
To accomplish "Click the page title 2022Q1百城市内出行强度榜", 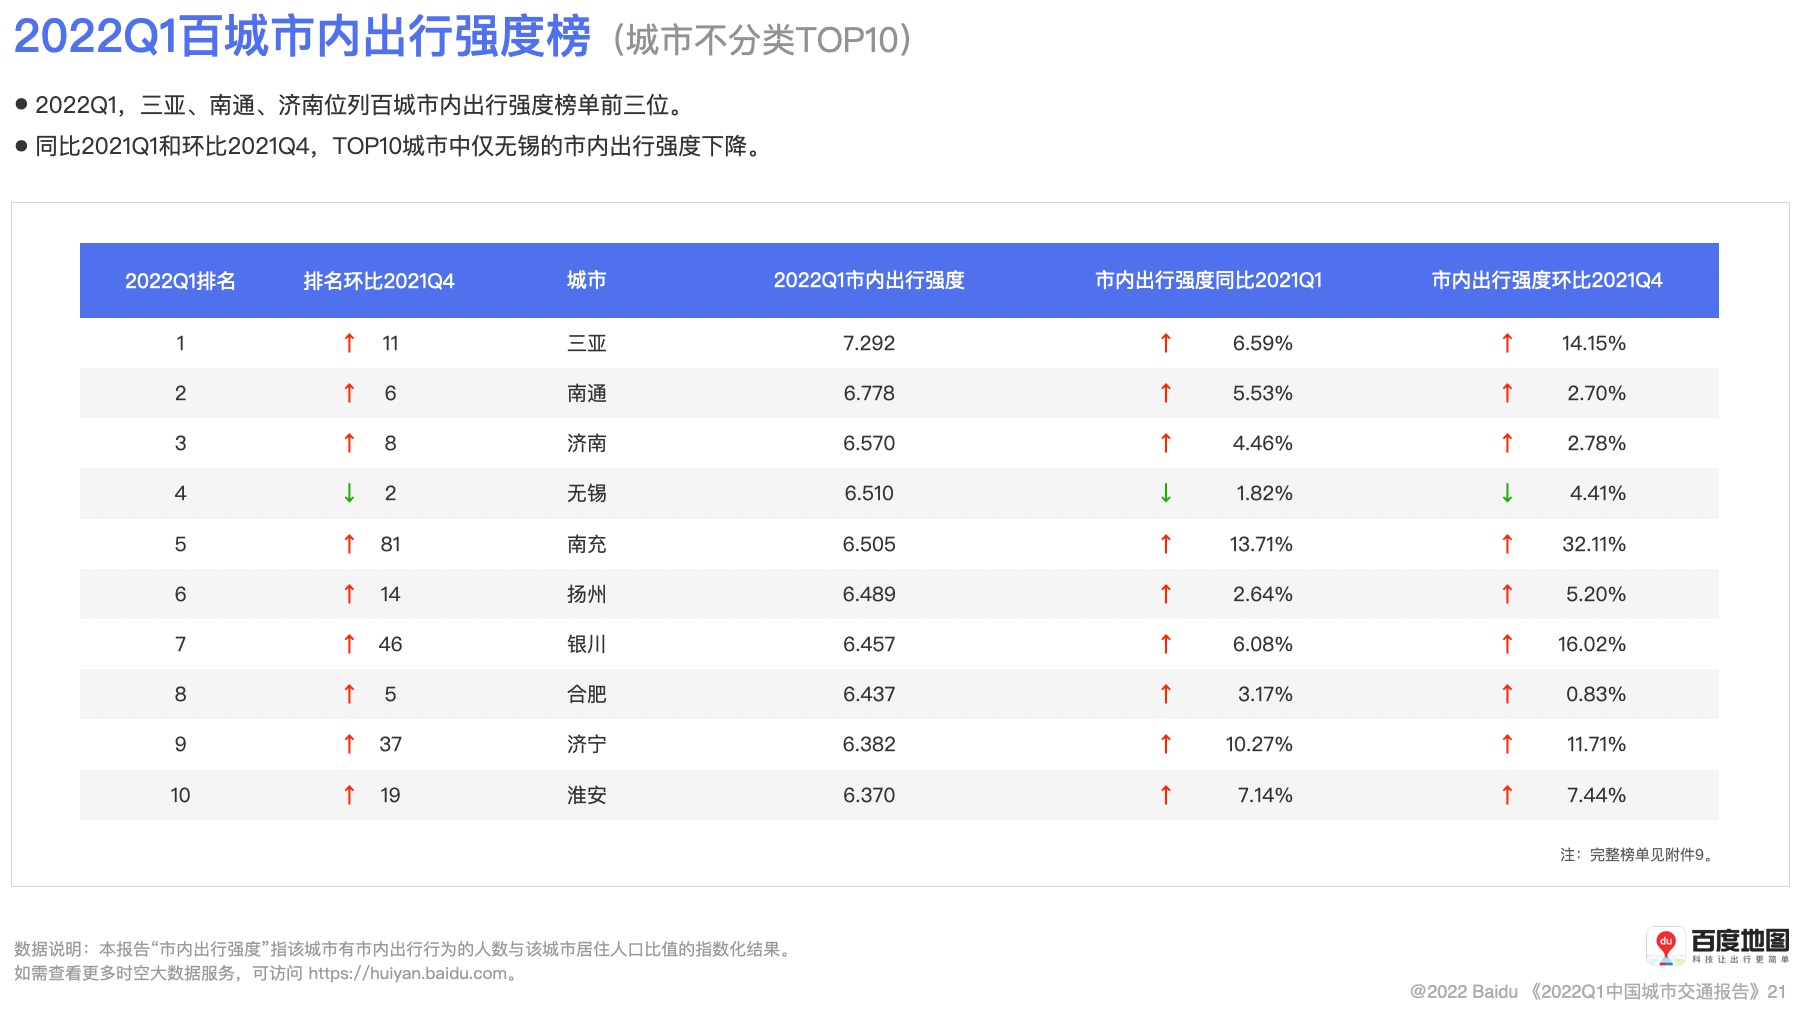I will tap(302, 37).
